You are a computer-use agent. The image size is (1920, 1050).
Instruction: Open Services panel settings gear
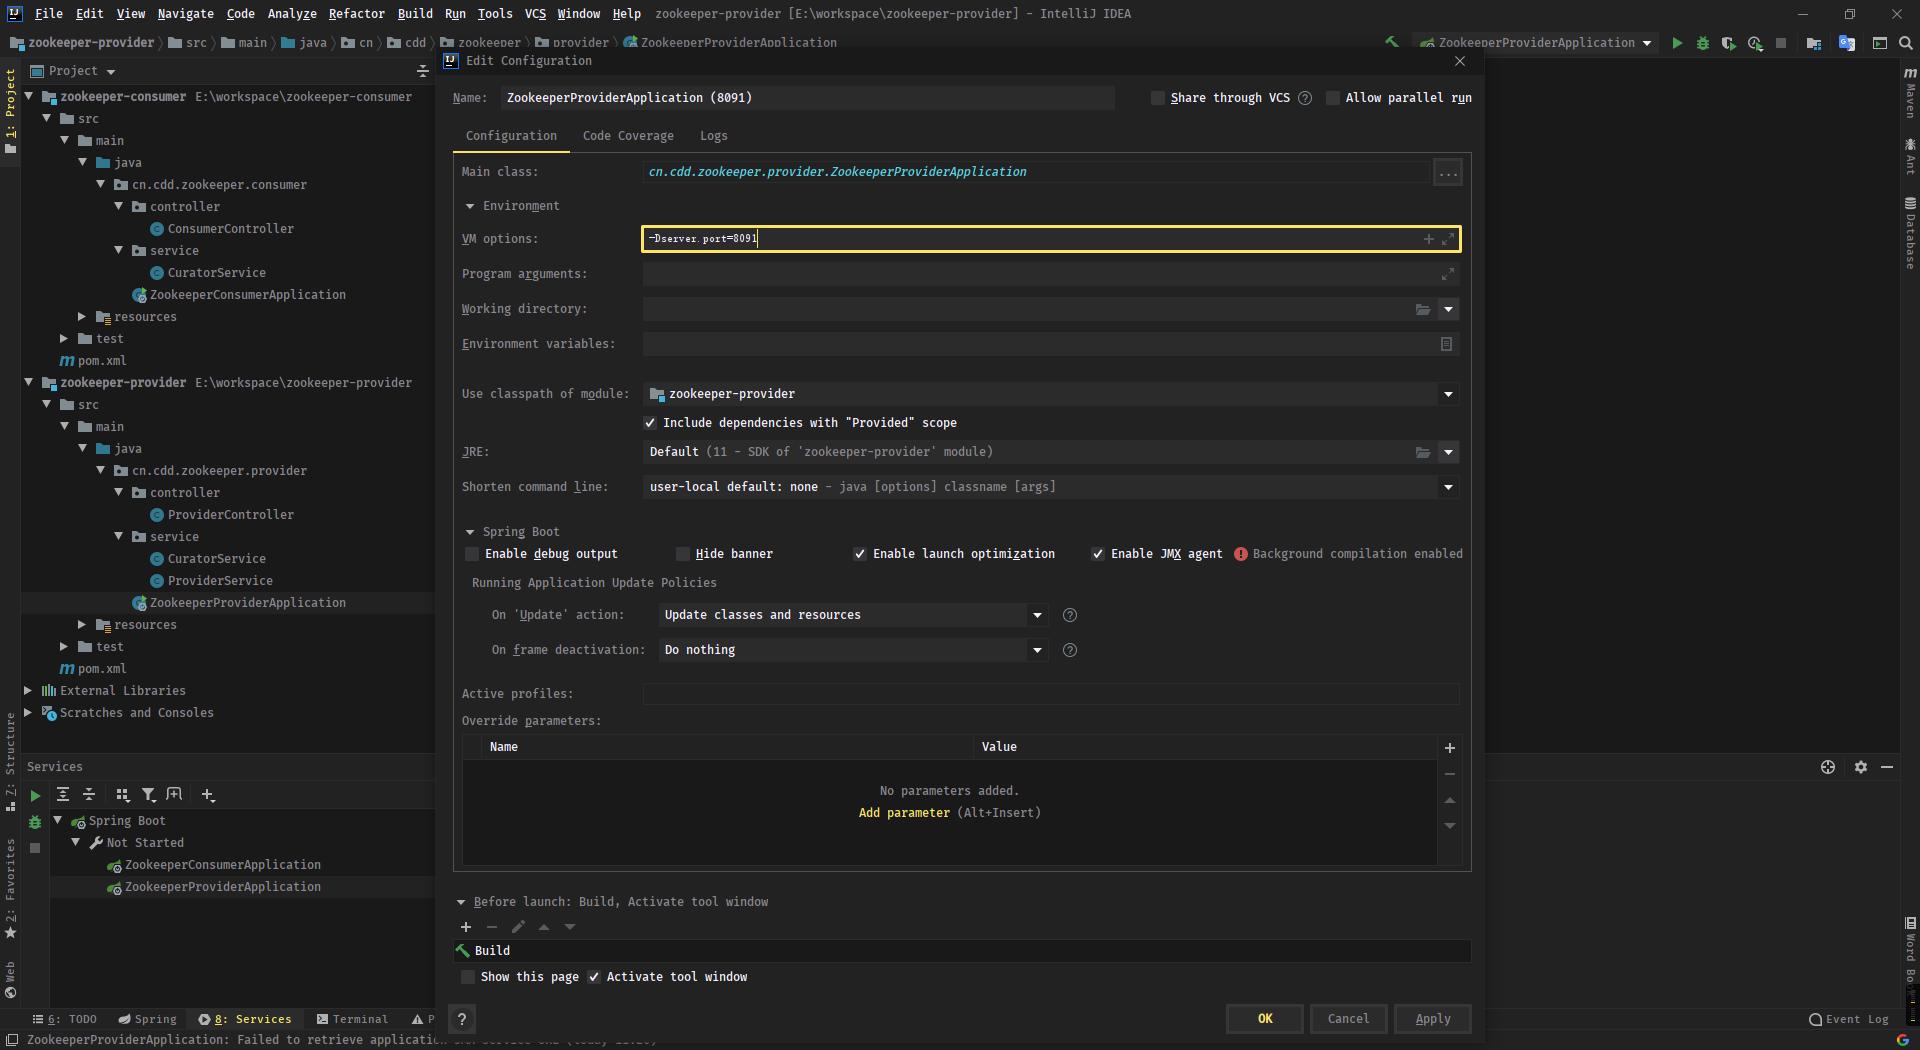1860,767
